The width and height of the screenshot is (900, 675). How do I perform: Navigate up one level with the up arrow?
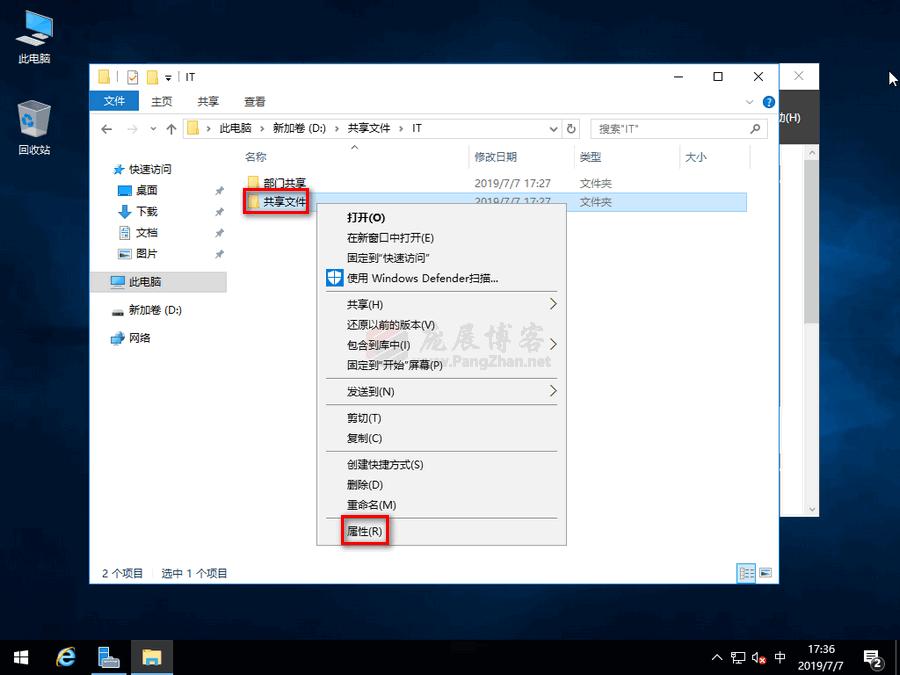coord(171,128)
